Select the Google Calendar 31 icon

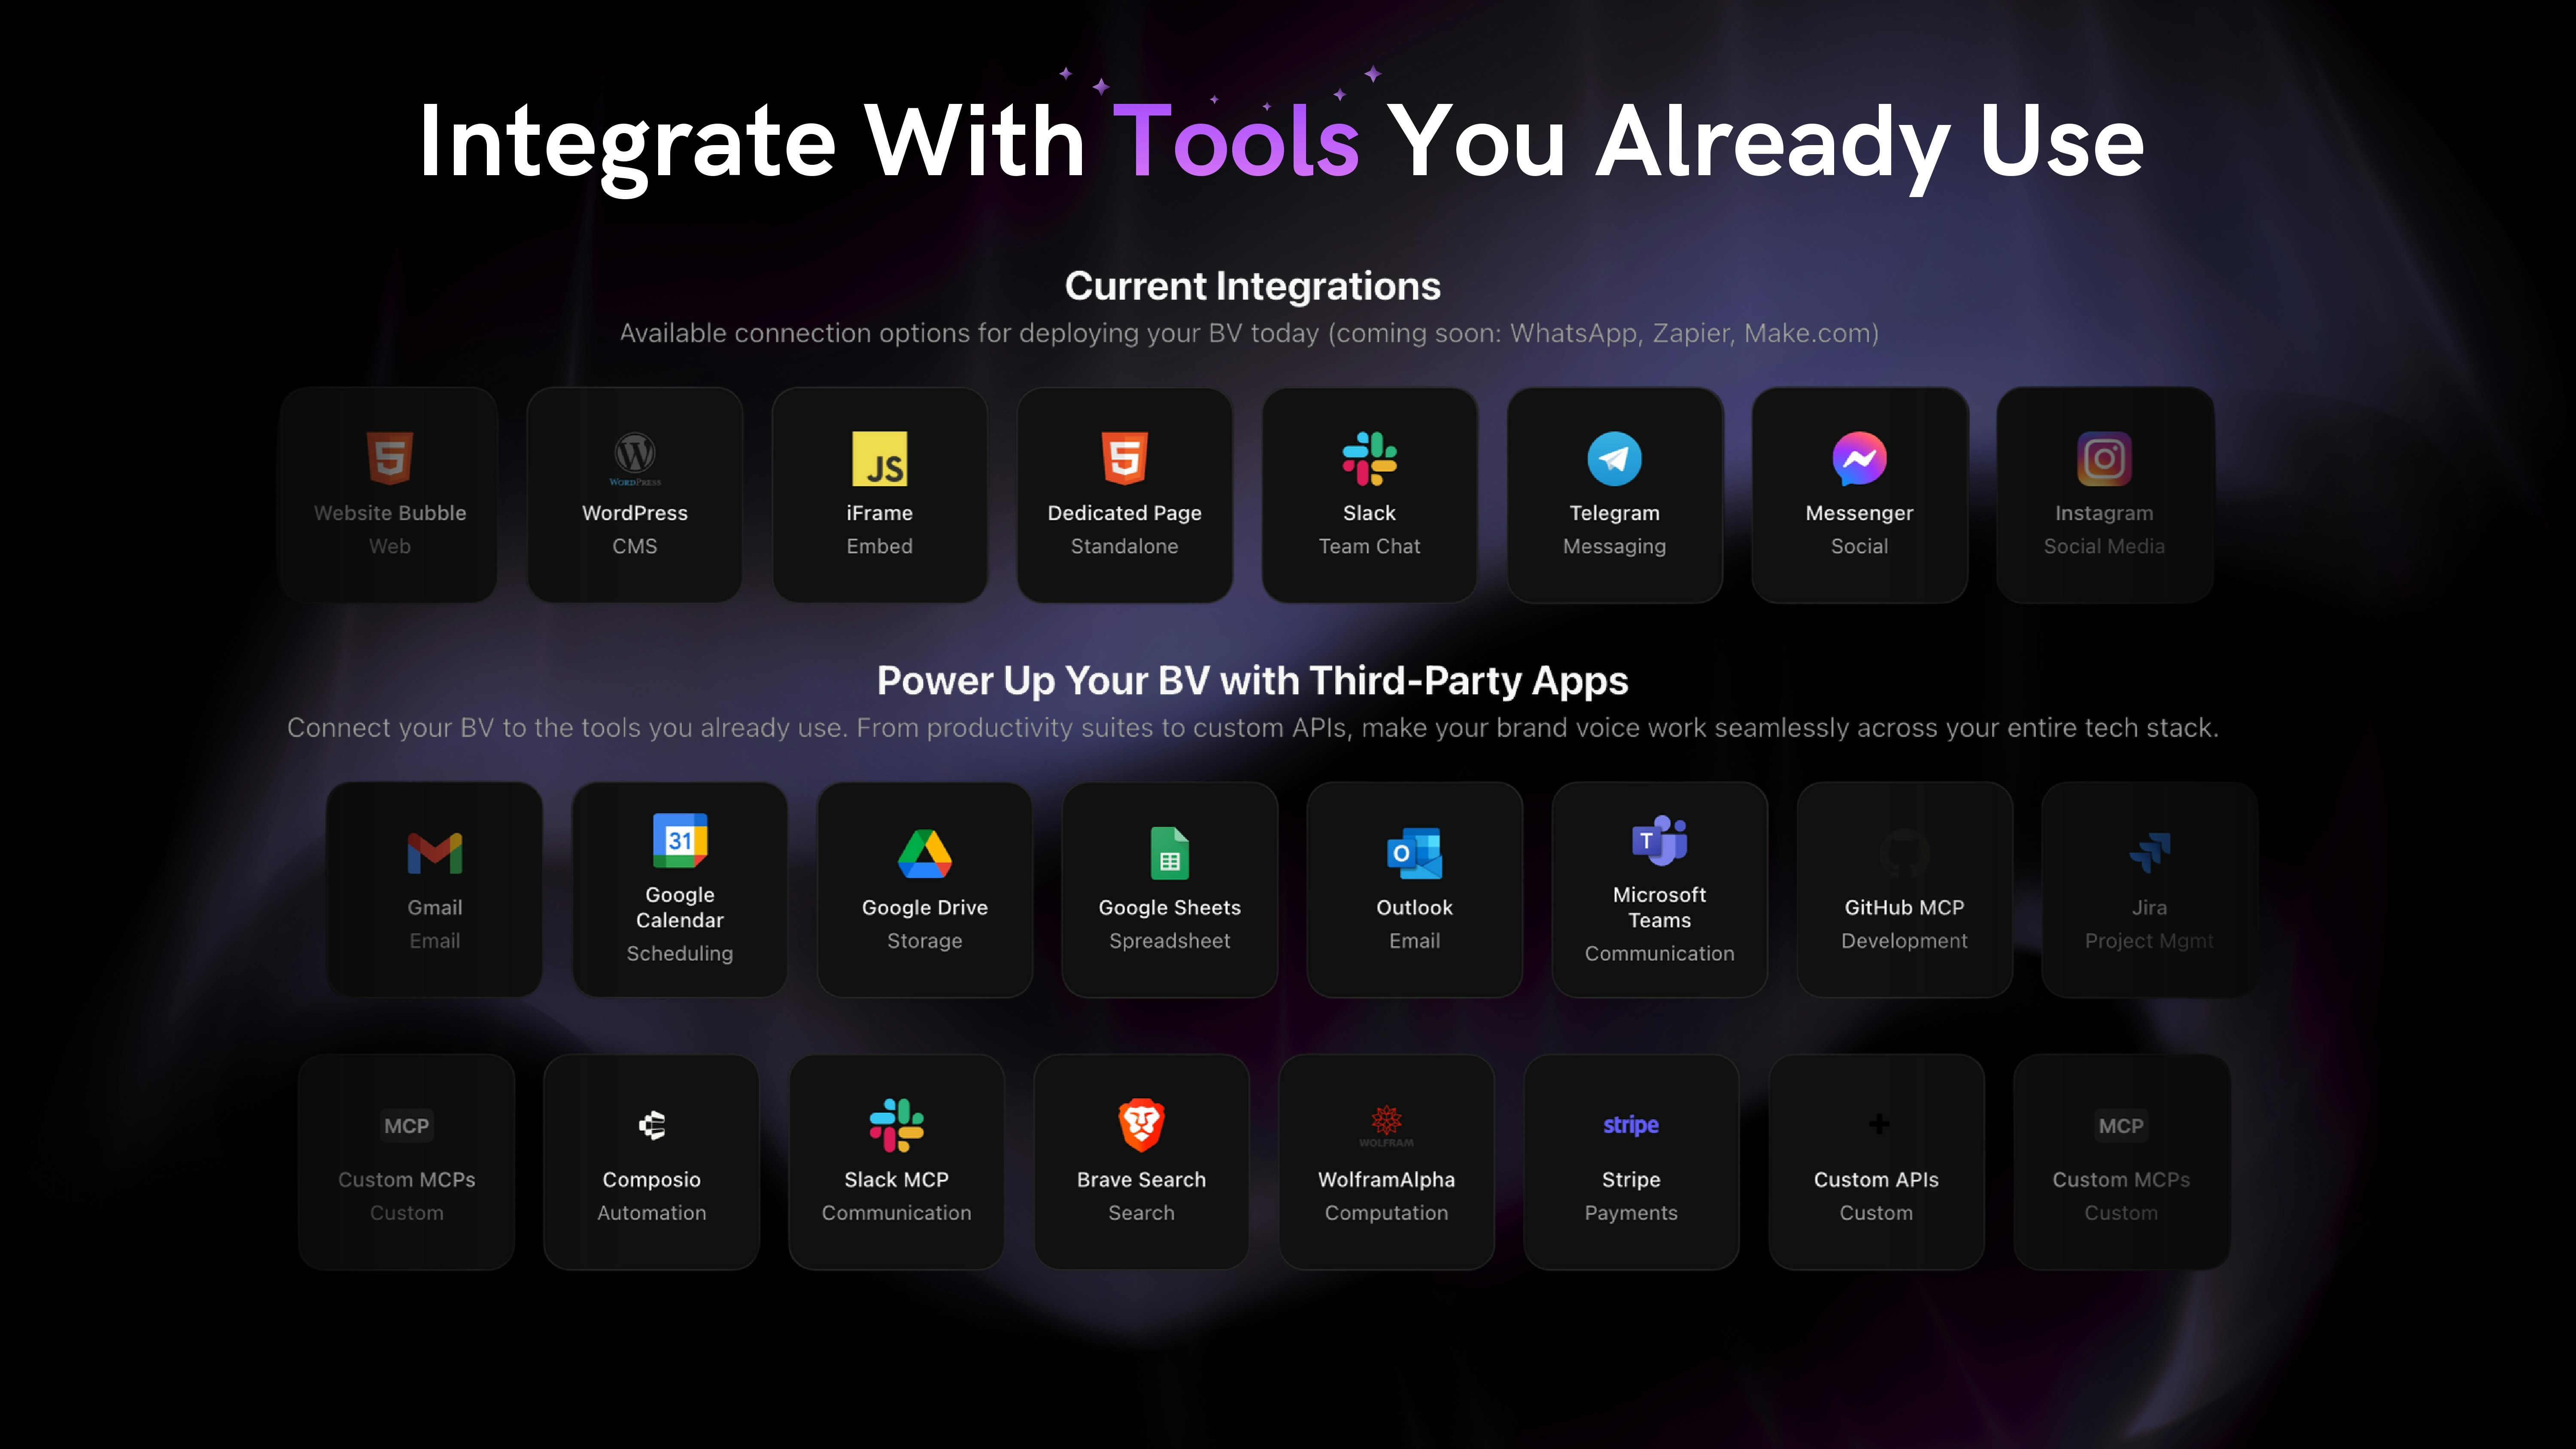(680, 840)
